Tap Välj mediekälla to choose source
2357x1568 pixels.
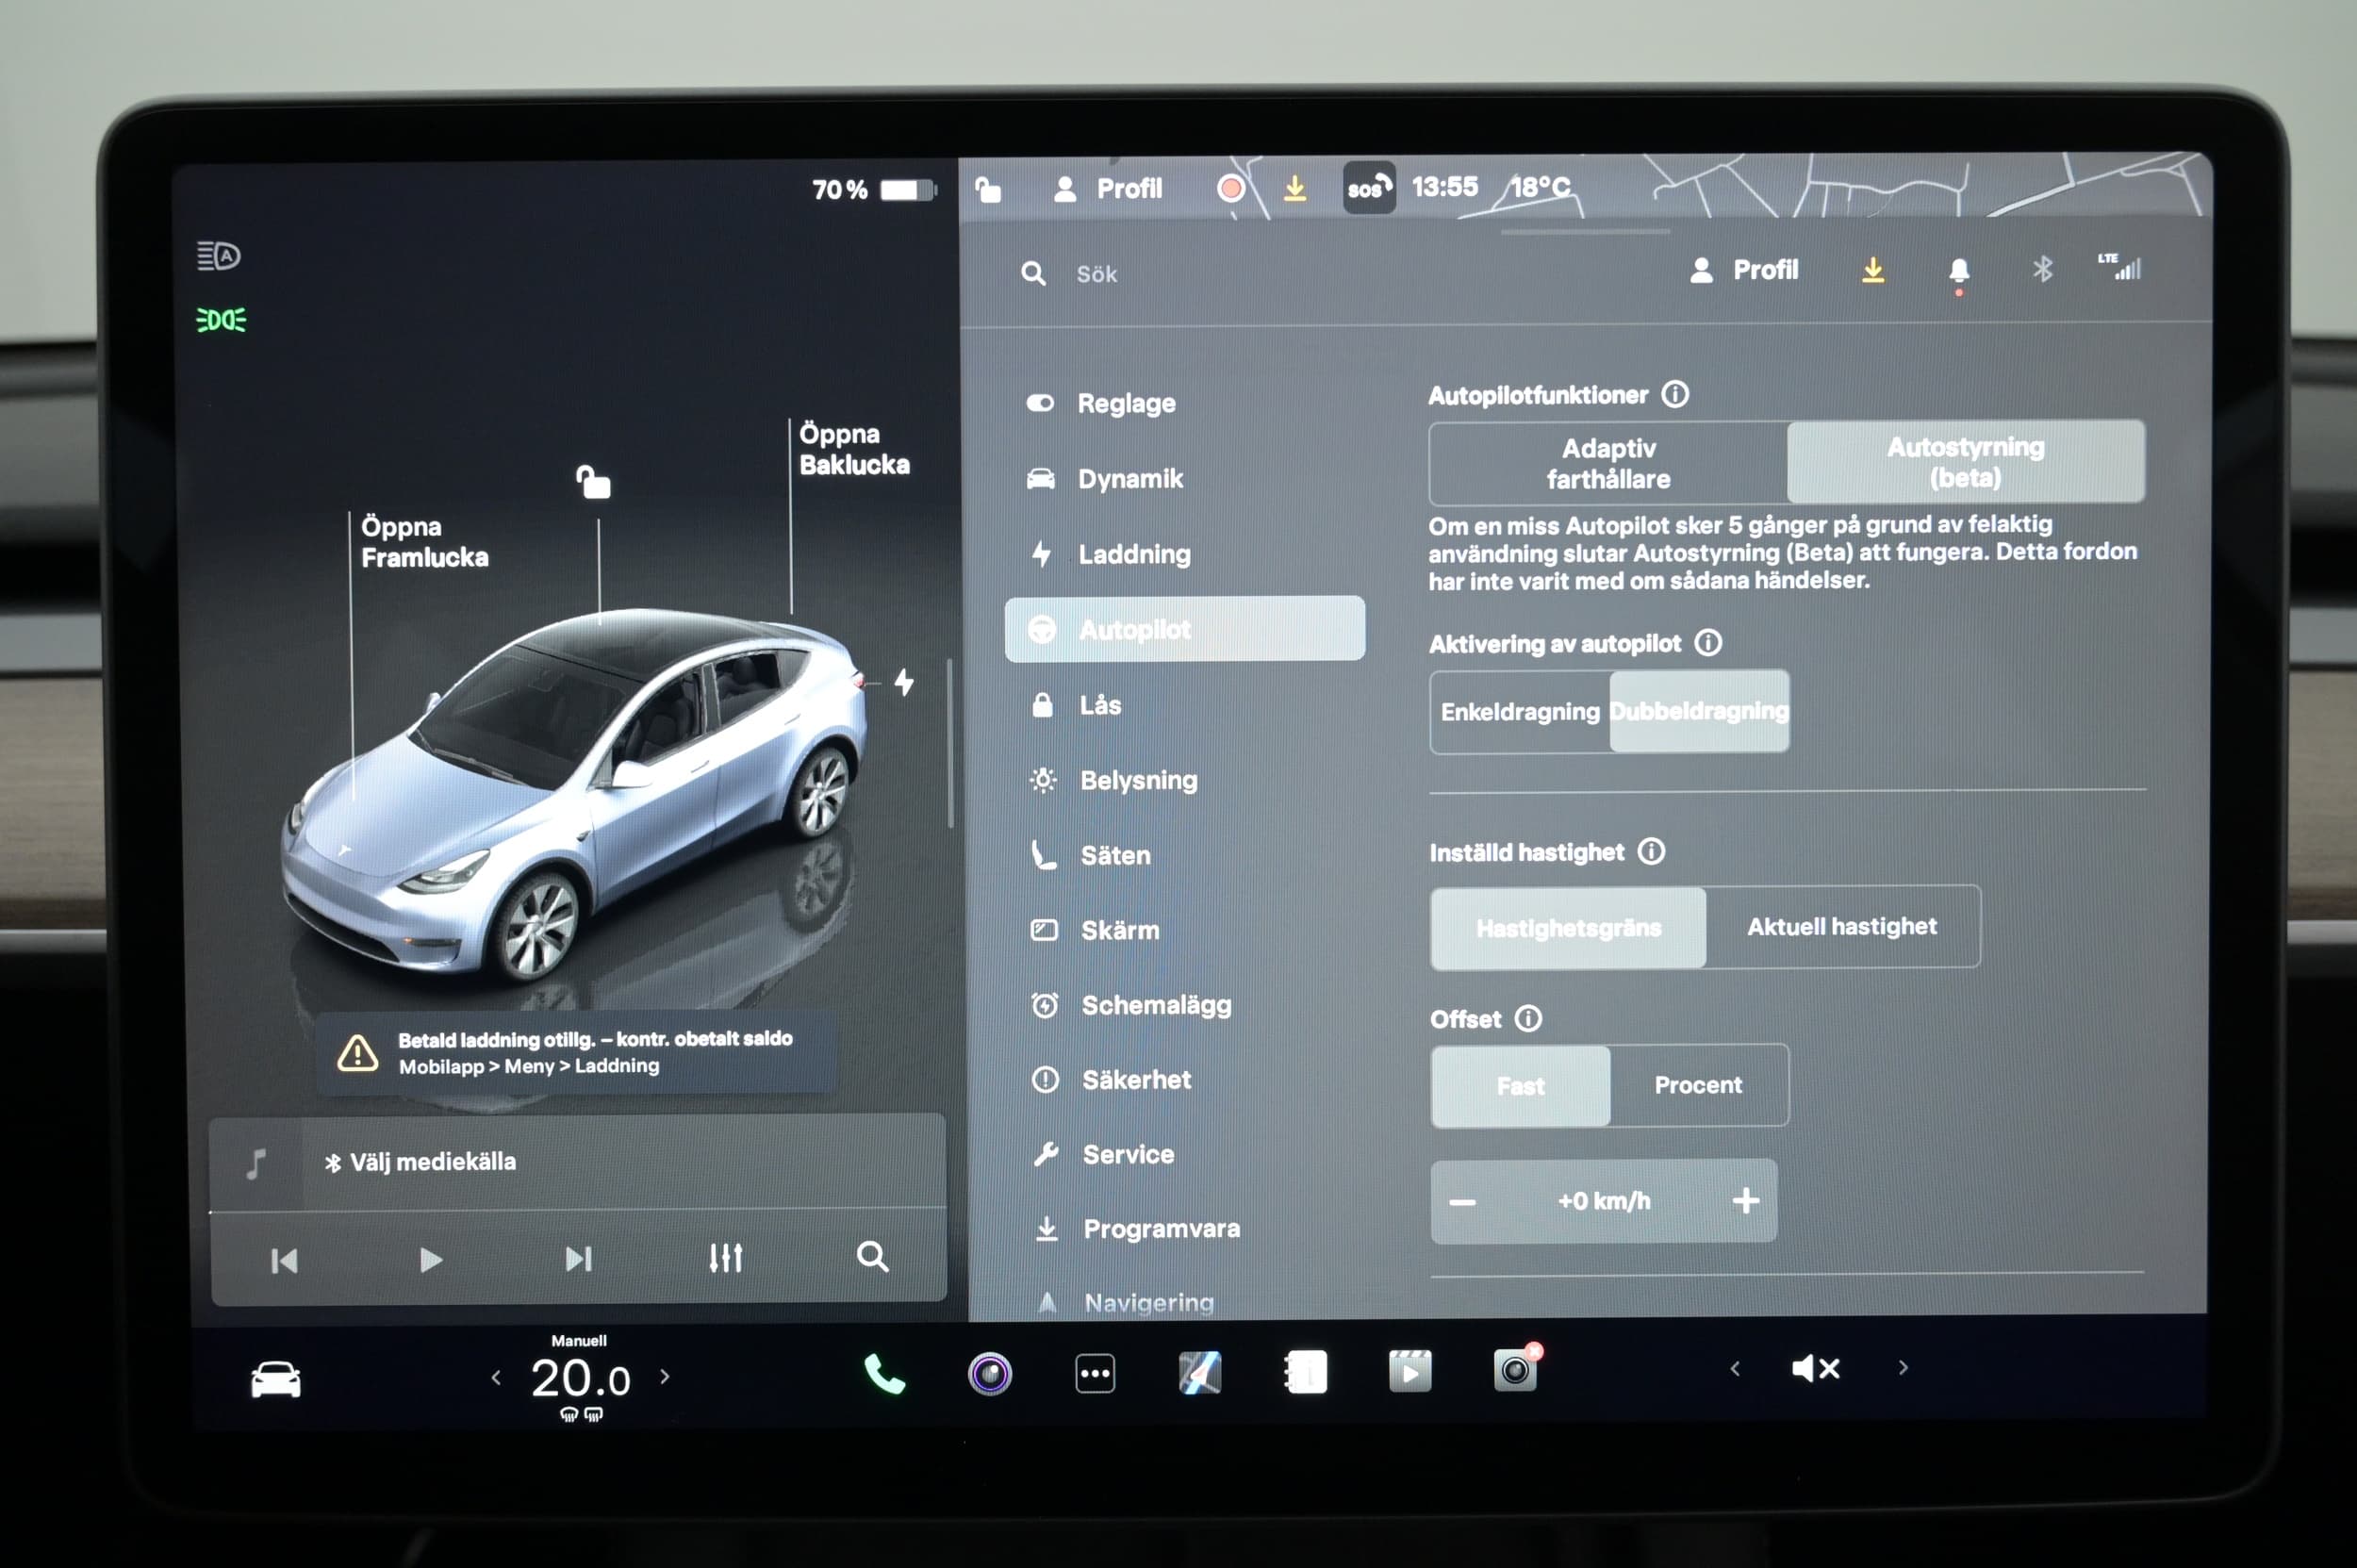pos(420,1162)
